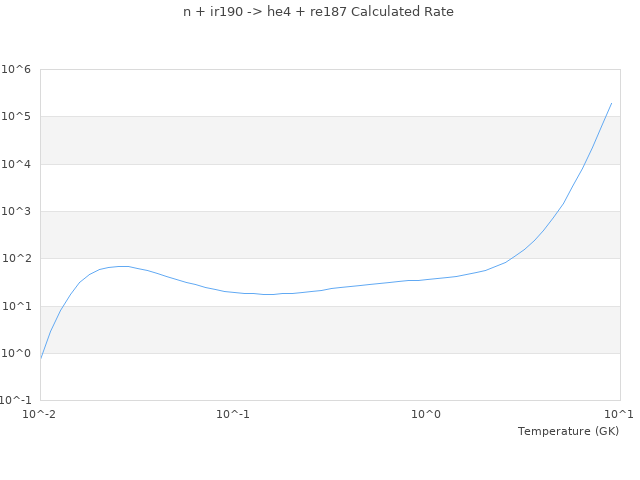
Task: Click the curve's lowest dip in the middle
Action: point(266,294)
